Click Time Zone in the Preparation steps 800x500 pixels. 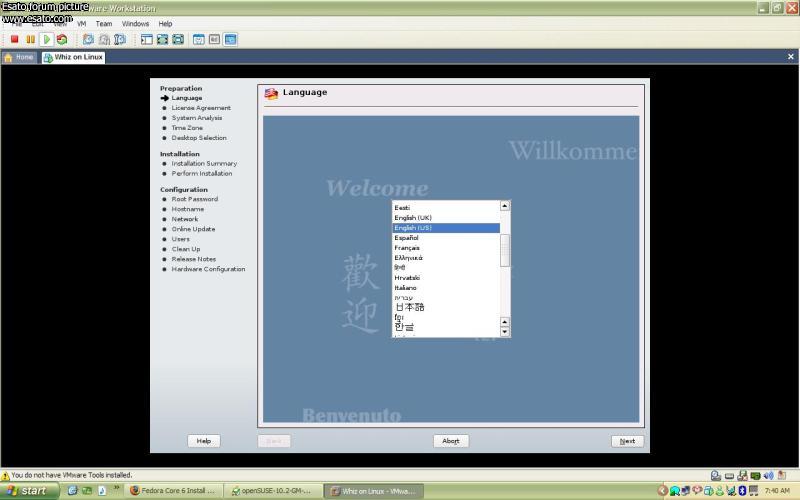pyautogui.click(x=187, y=128)
